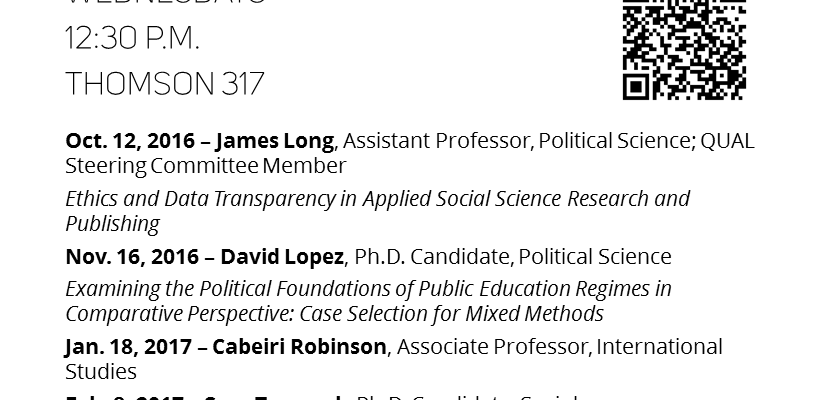Click the word 'QUAL' after Political Science

point(727,141)
